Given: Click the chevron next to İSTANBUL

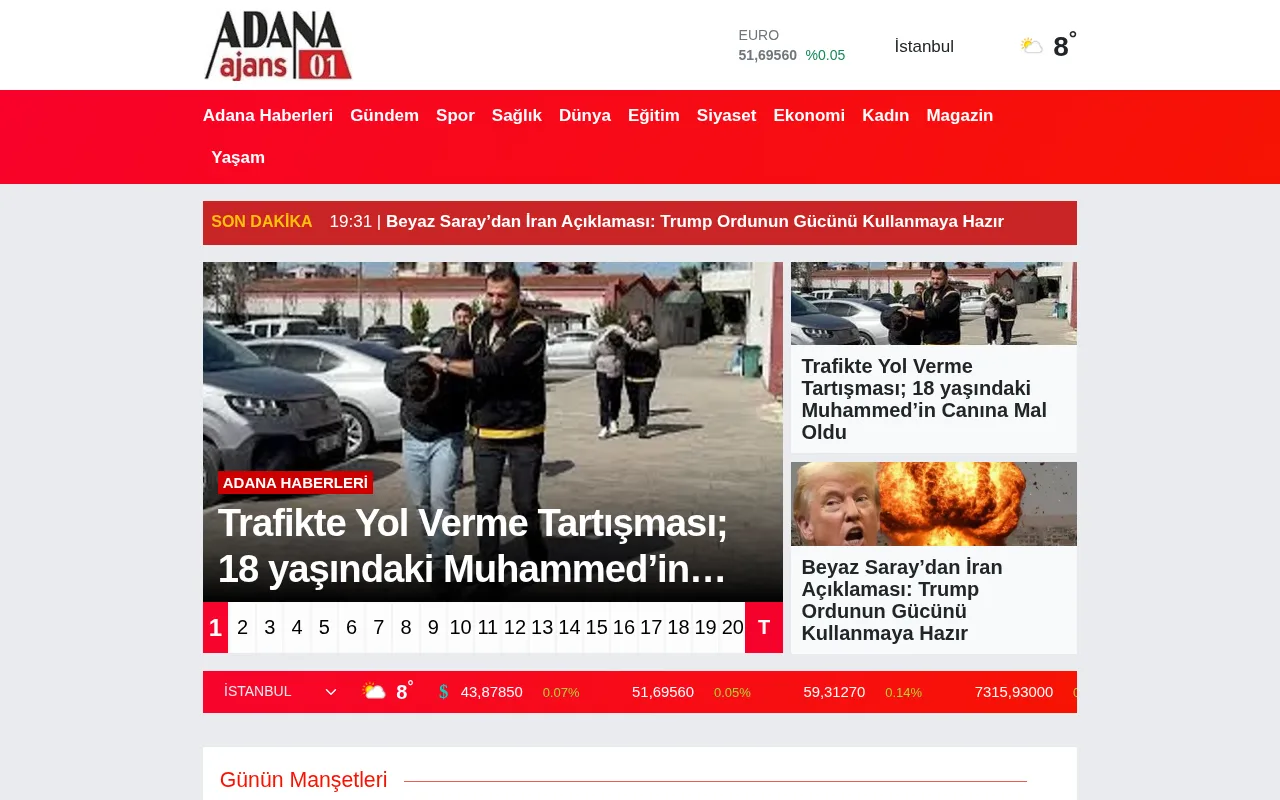Looking at the screenshot, I should click(x=331, y=692).
